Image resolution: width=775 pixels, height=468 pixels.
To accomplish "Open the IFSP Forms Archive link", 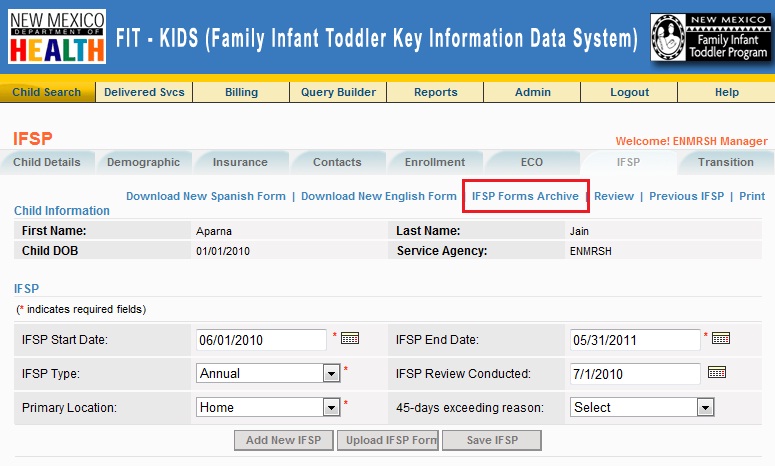I will point(525,196).
